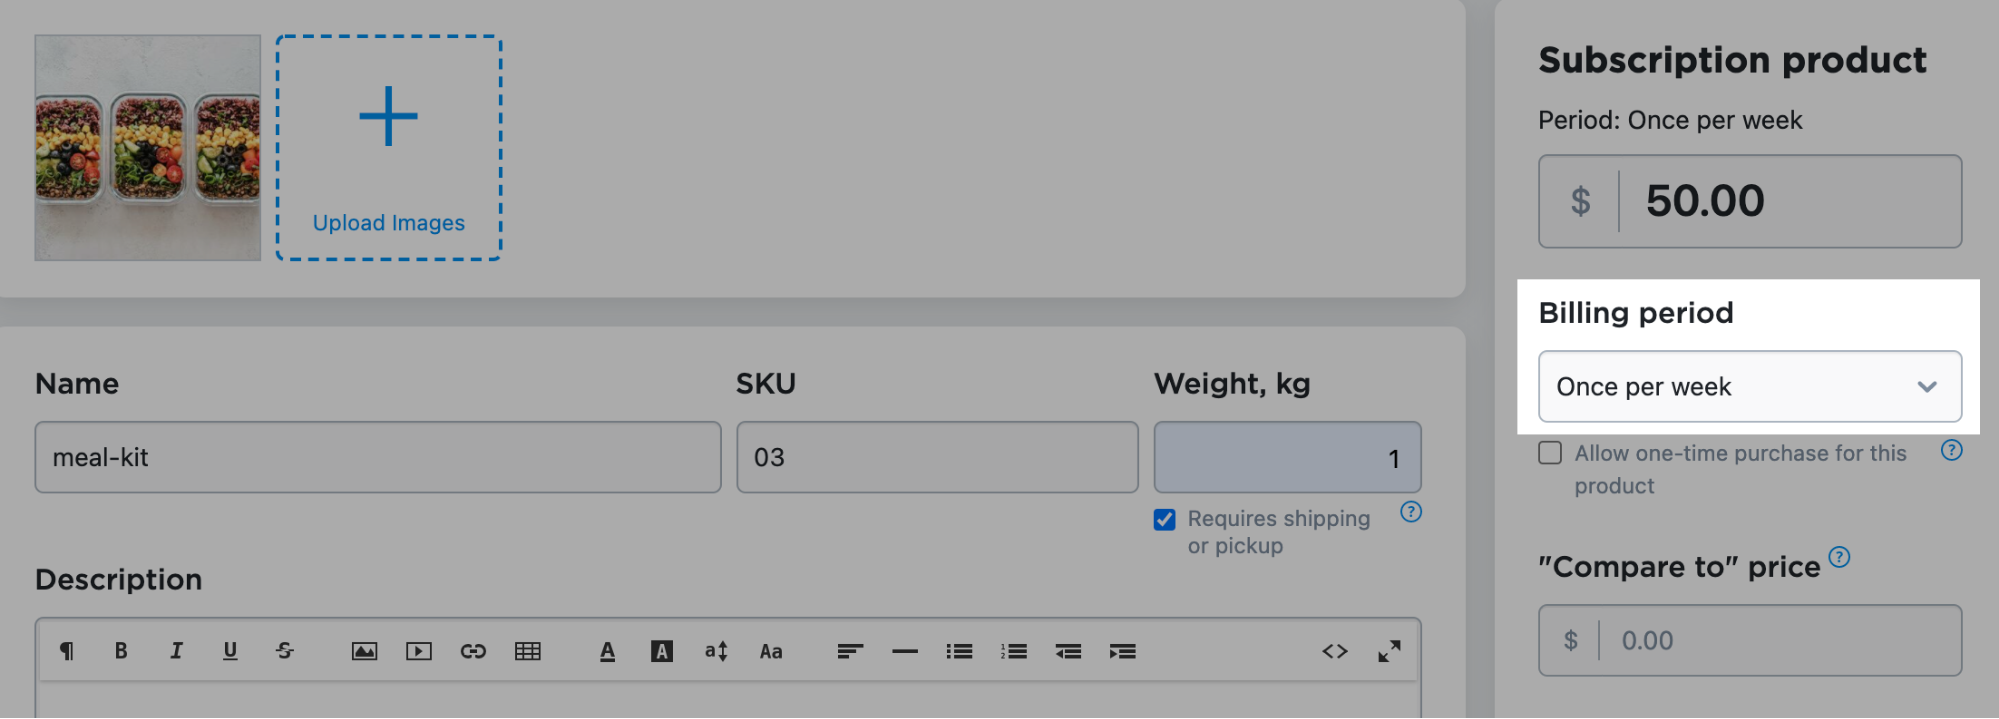1999x719 pixels.
Task: Open the Billing period dropdown
Action: [x=1749, y=387]
